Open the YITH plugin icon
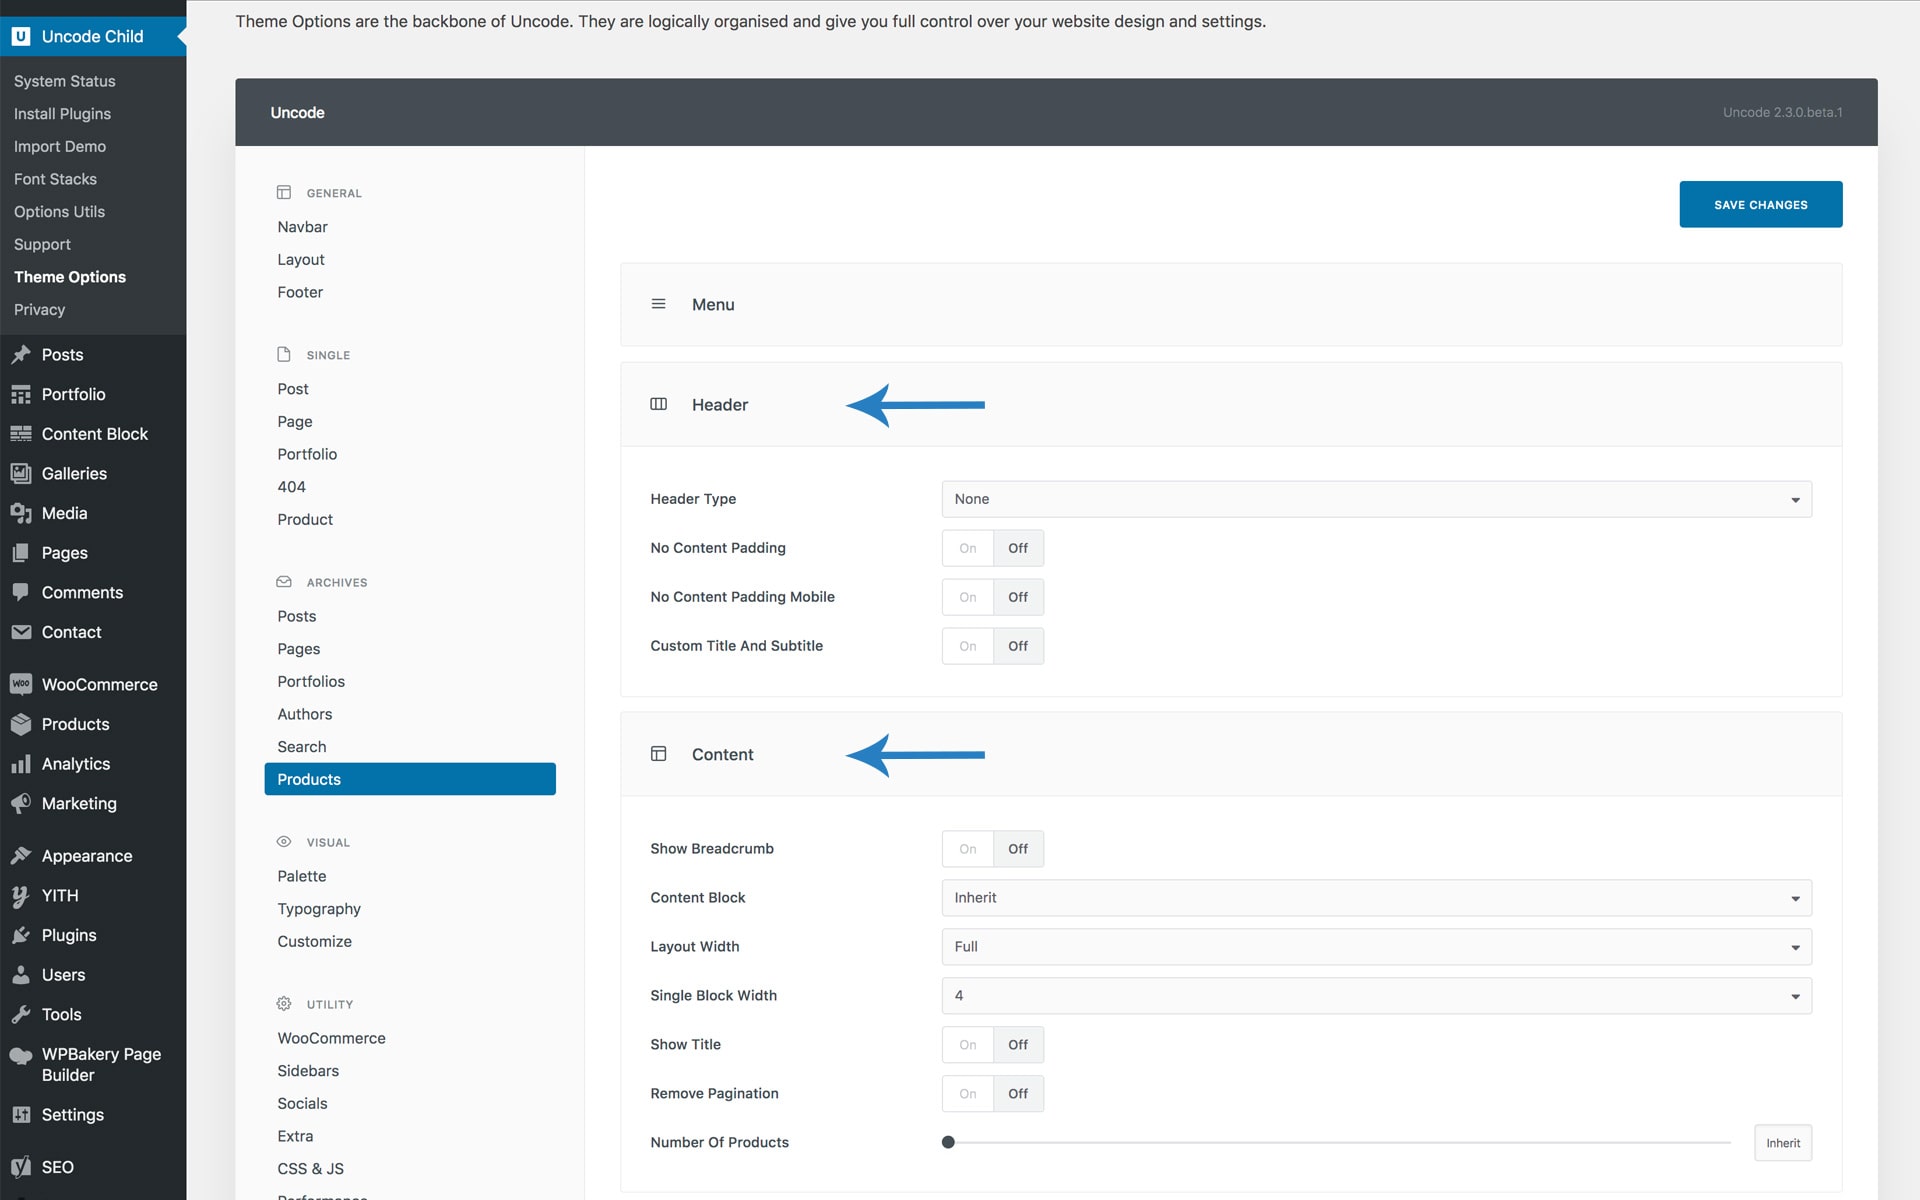 pyautogui.click(x=20, y=896)
